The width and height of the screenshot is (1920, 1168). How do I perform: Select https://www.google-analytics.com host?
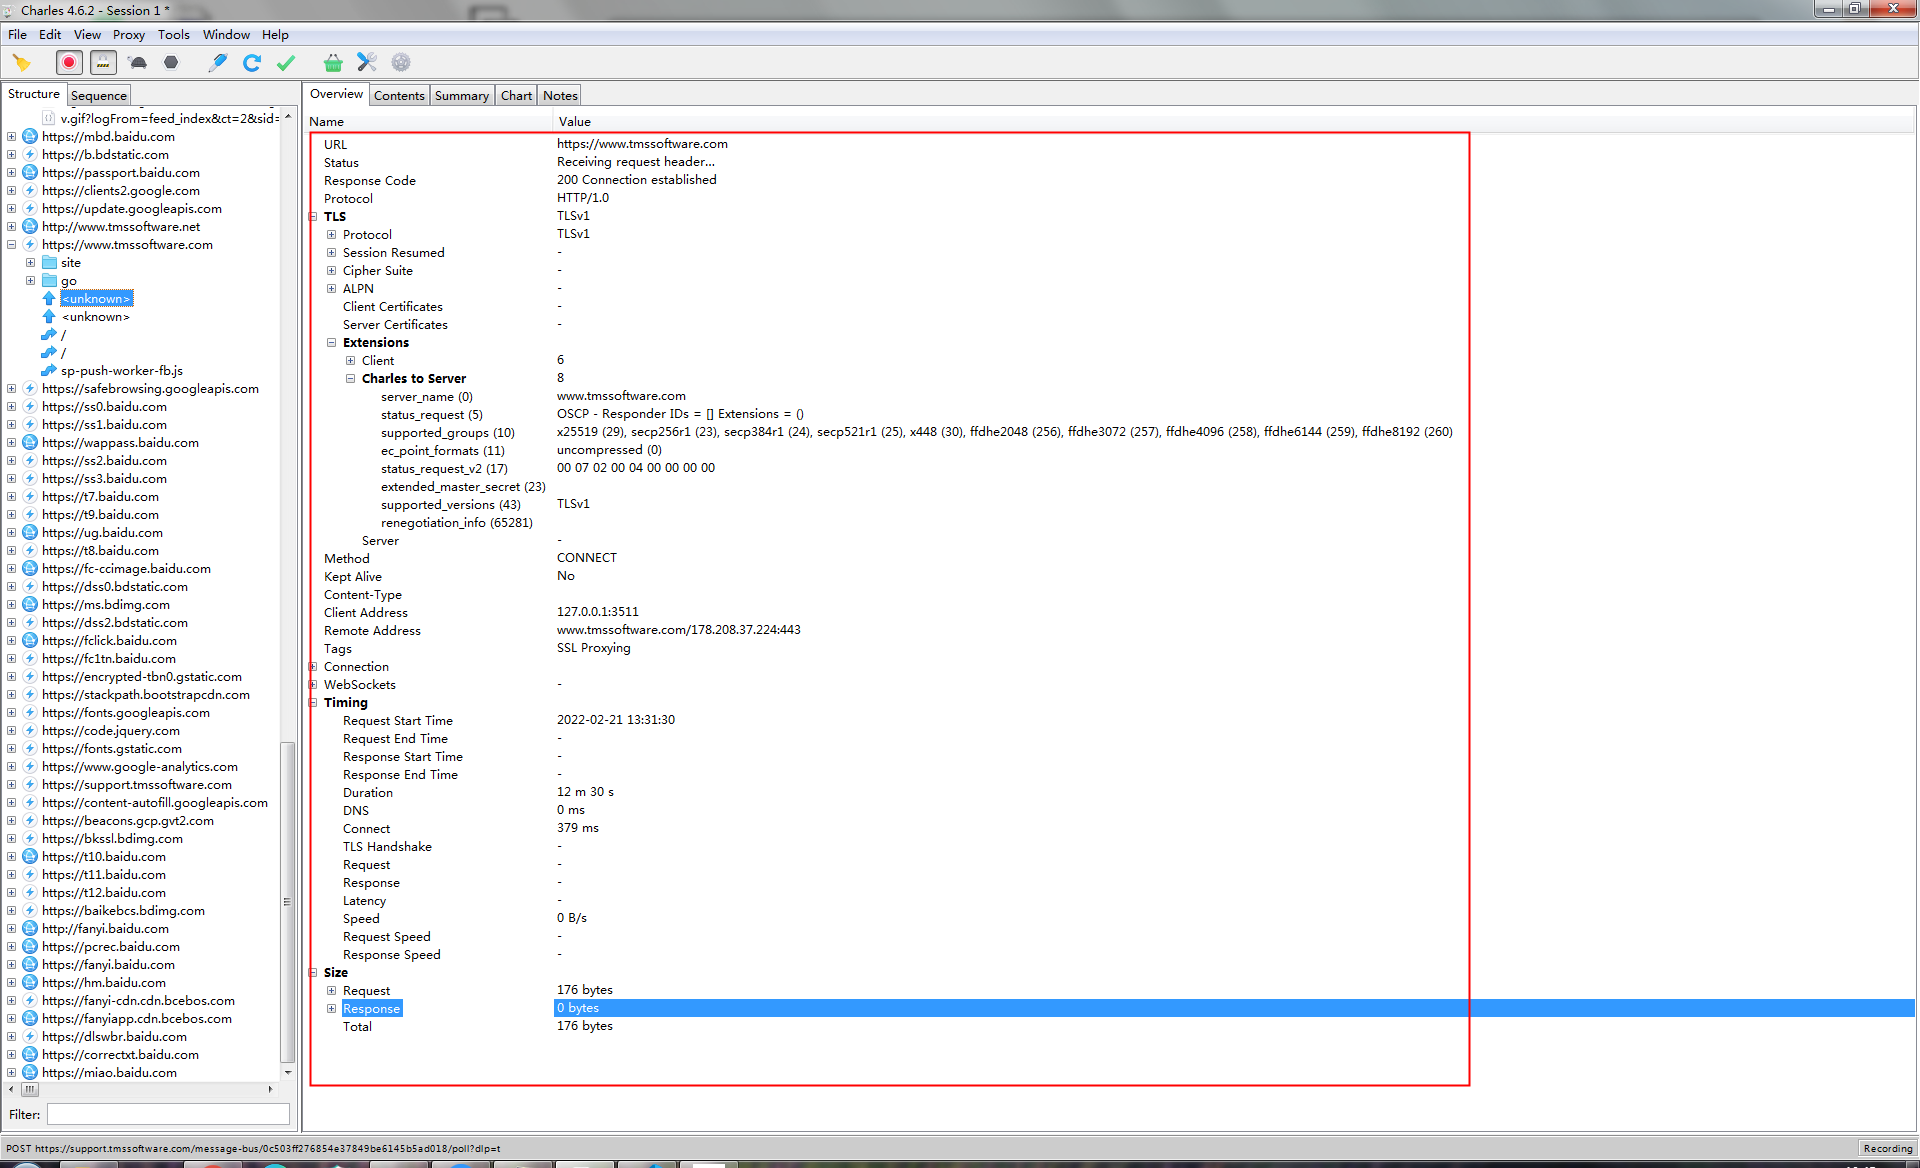coord(140,767)
